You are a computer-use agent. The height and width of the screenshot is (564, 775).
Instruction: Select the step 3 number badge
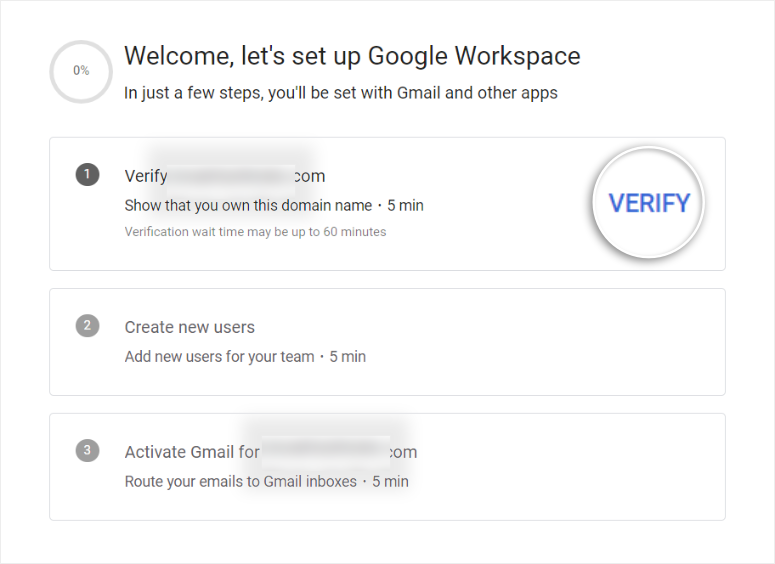tap(87, 450)
